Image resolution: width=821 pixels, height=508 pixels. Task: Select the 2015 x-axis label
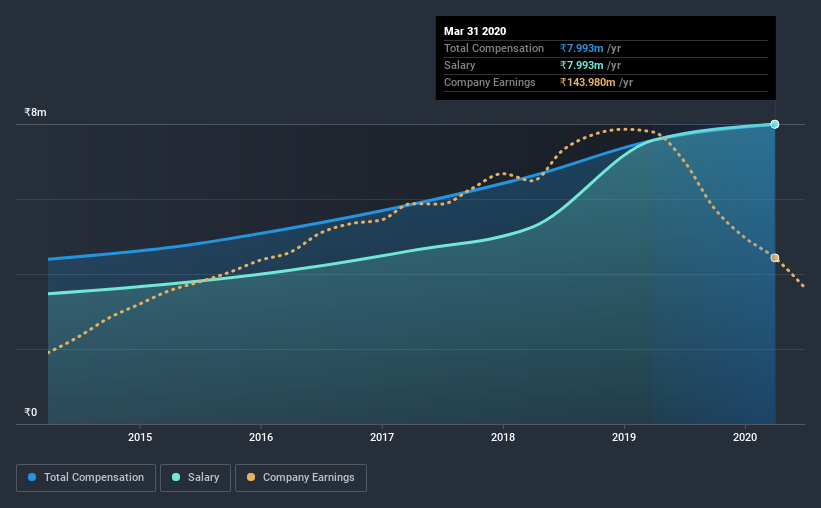(x=140, y=437)
